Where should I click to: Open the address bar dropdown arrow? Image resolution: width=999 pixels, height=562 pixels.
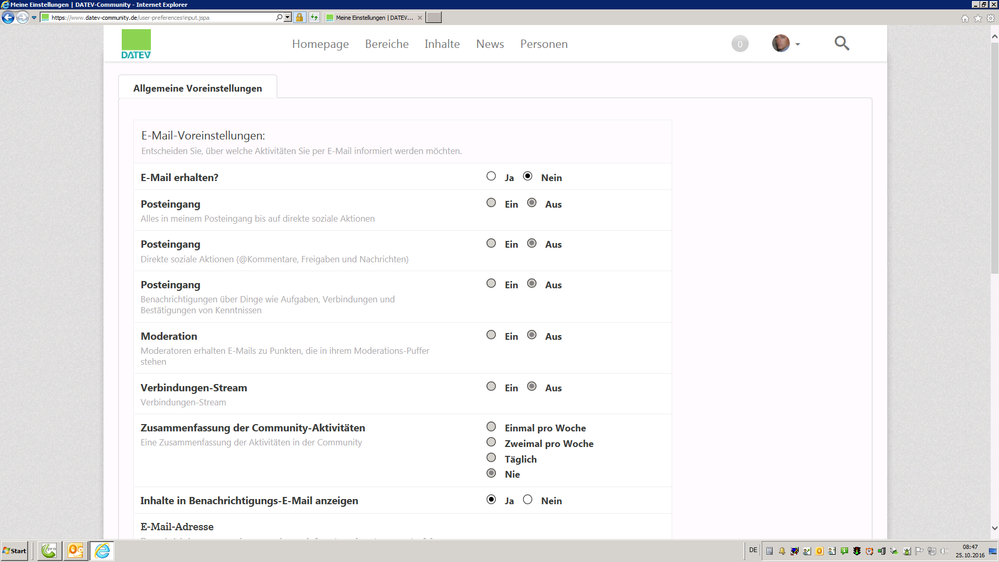click(x=287, y=17)
